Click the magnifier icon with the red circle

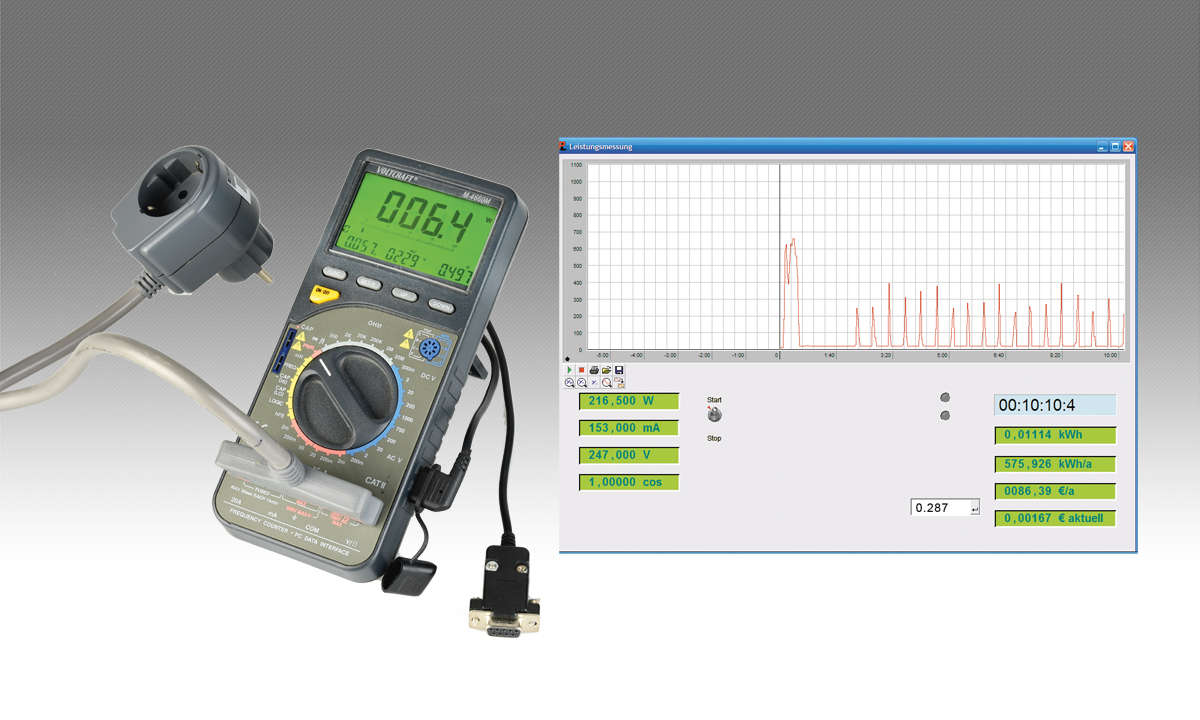coord(607,383)
